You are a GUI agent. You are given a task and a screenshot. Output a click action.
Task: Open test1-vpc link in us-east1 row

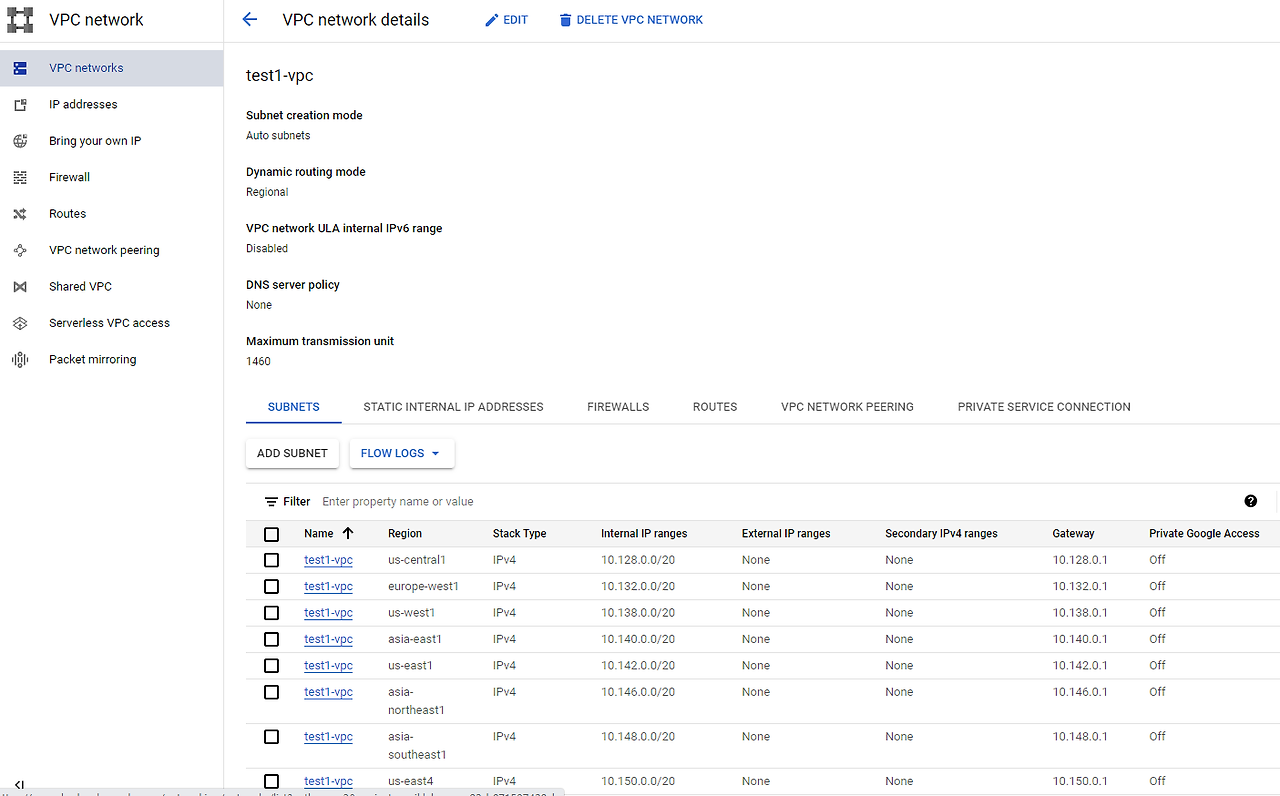click(328, 666)
